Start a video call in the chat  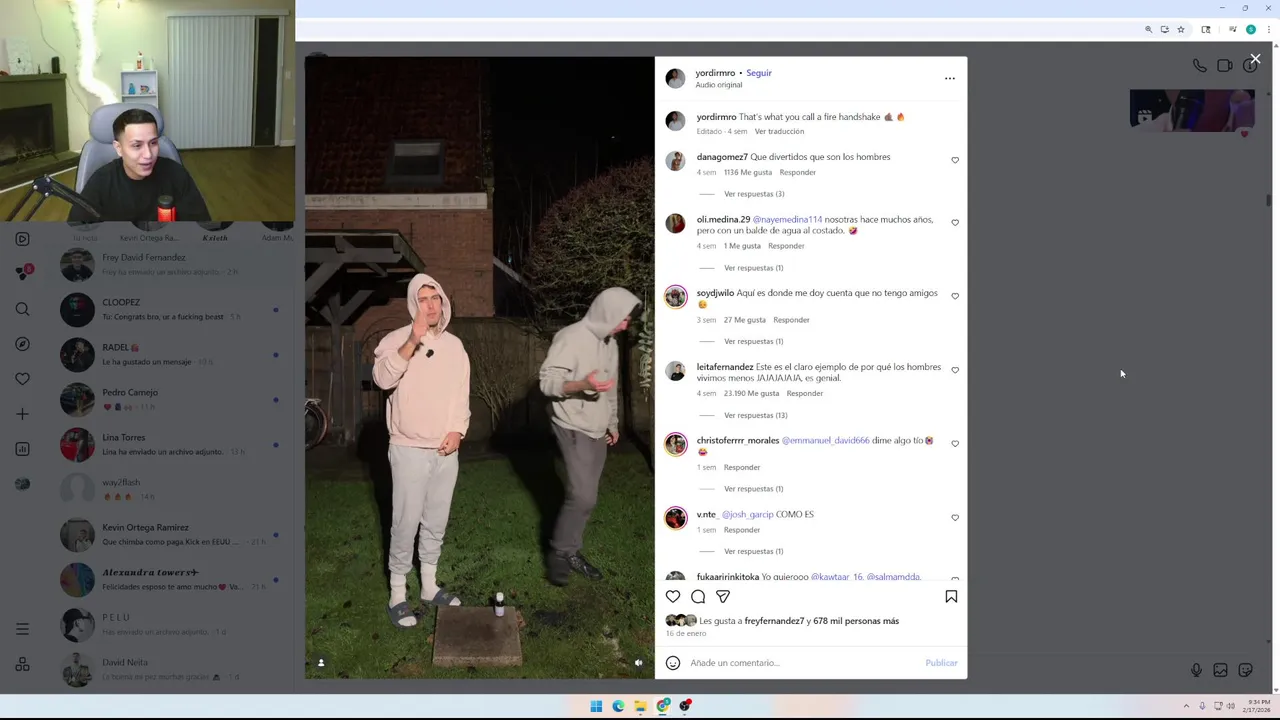1224,66
